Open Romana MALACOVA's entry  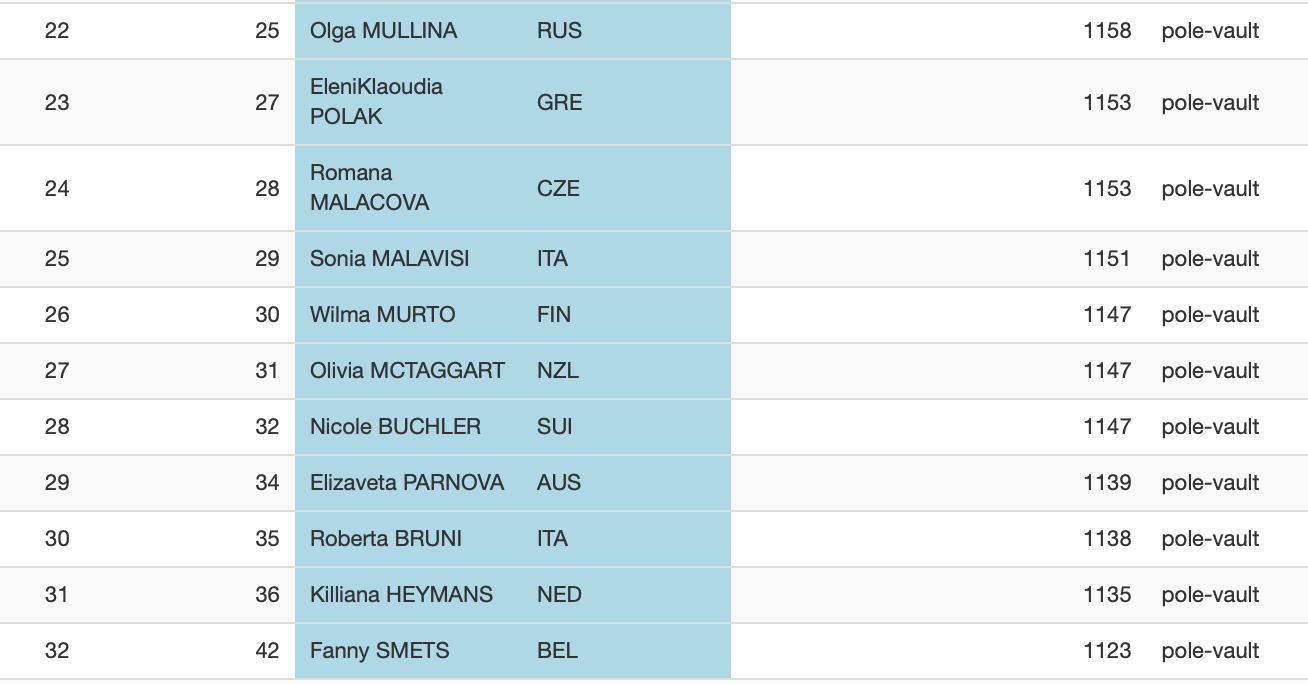pyautogui.click(x=369, y=188)
